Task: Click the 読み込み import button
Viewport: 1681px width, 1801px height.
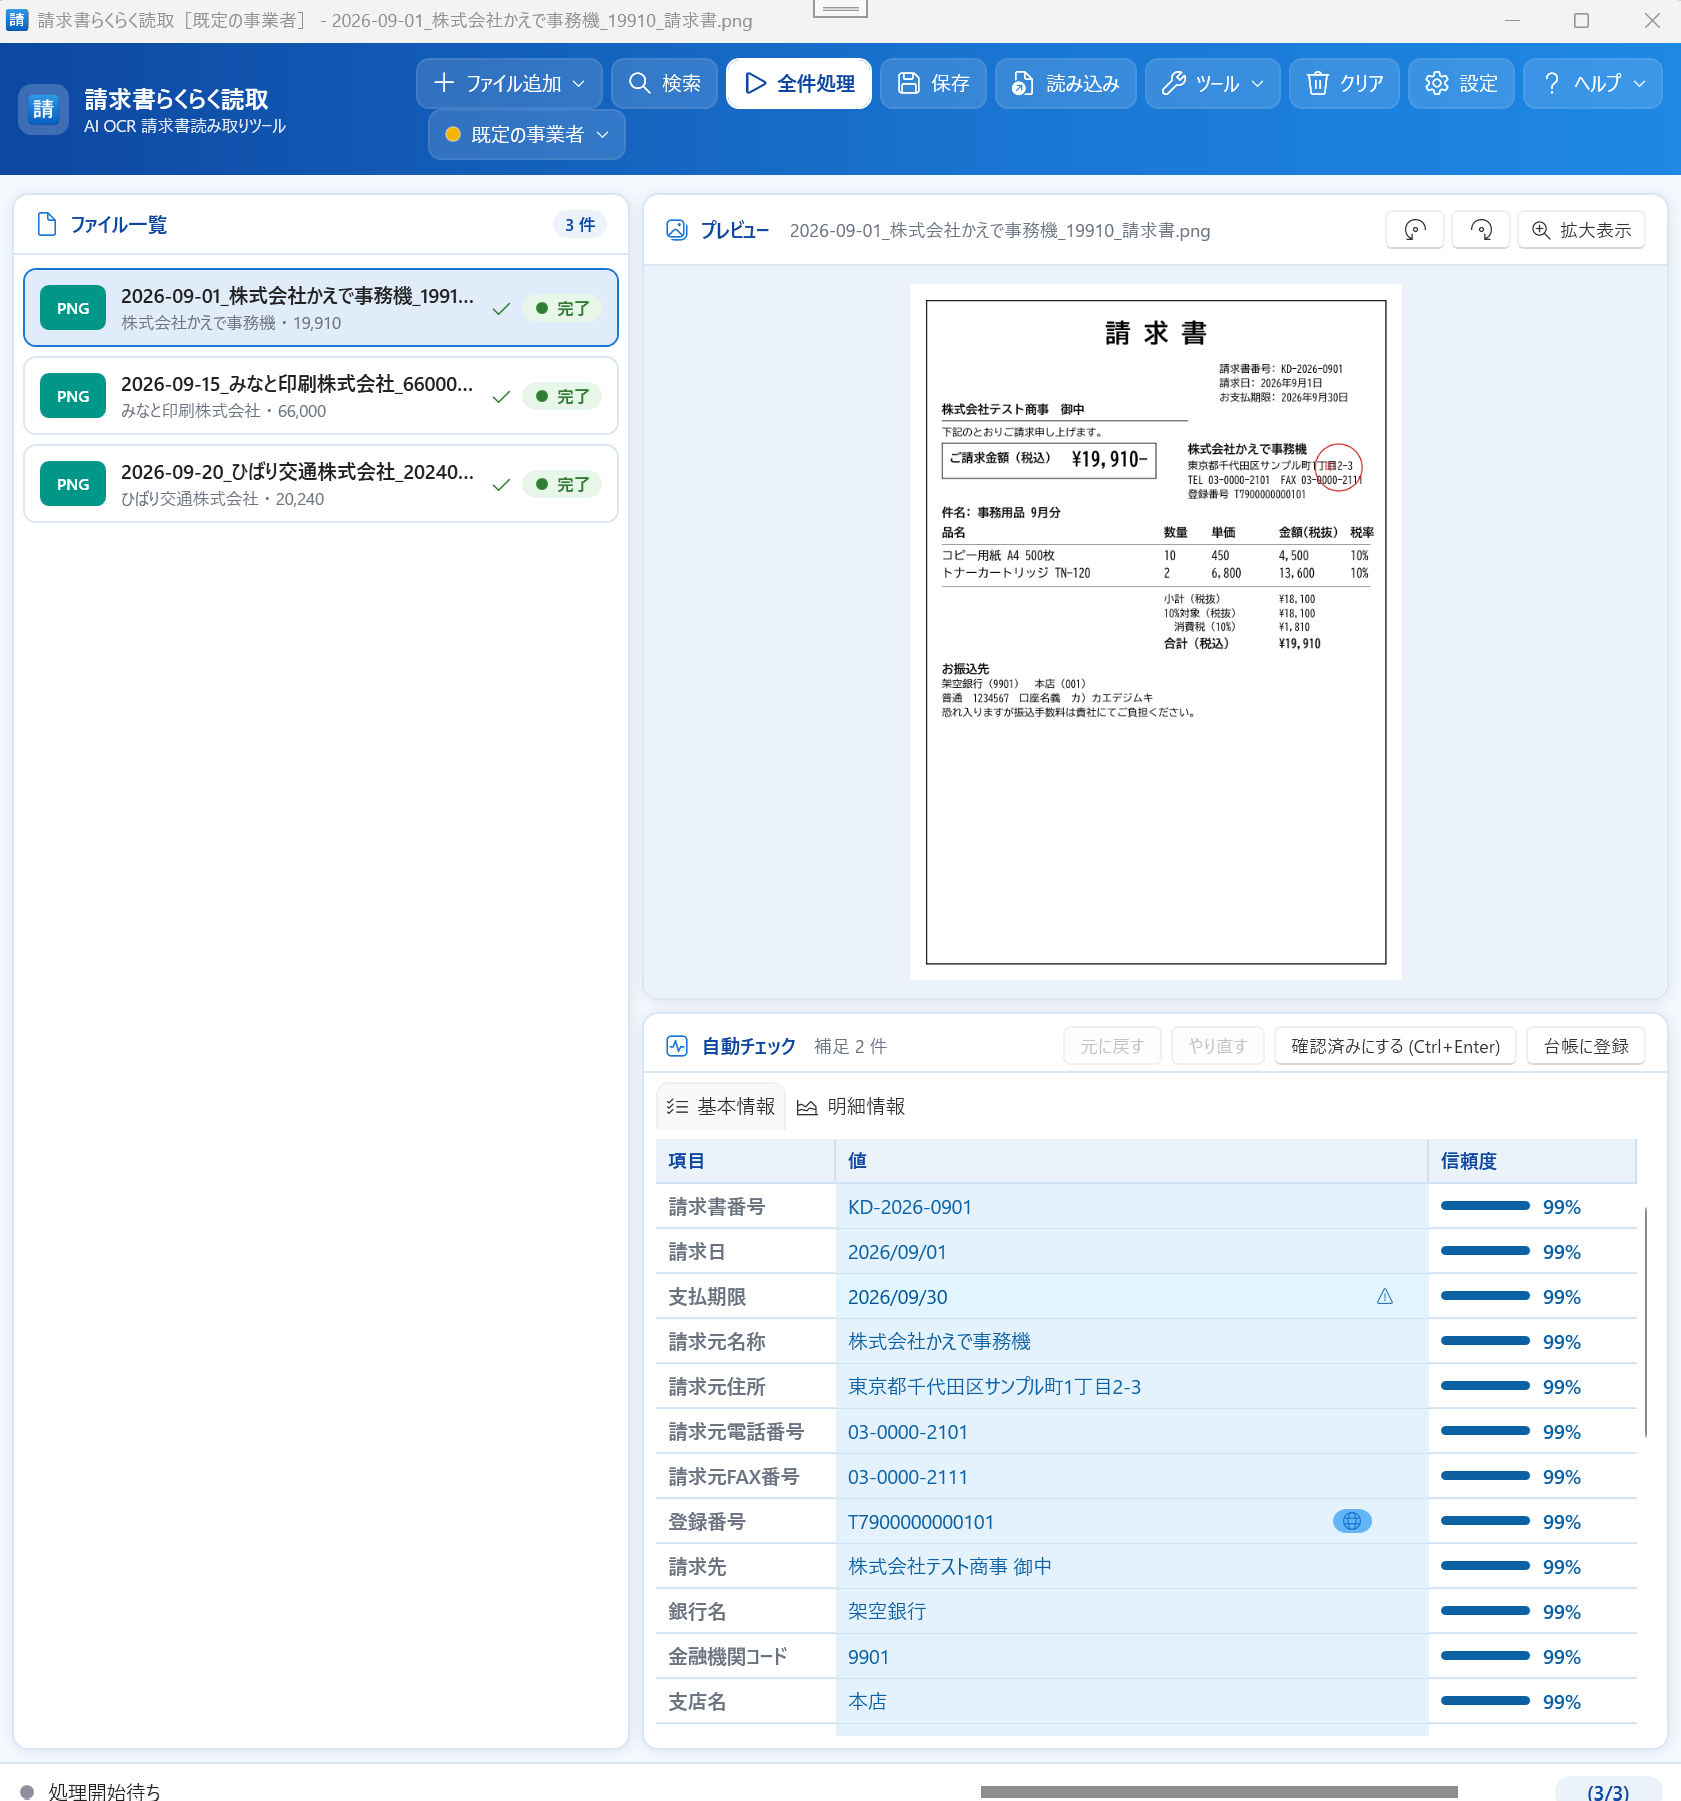Action: [1065, 83]
